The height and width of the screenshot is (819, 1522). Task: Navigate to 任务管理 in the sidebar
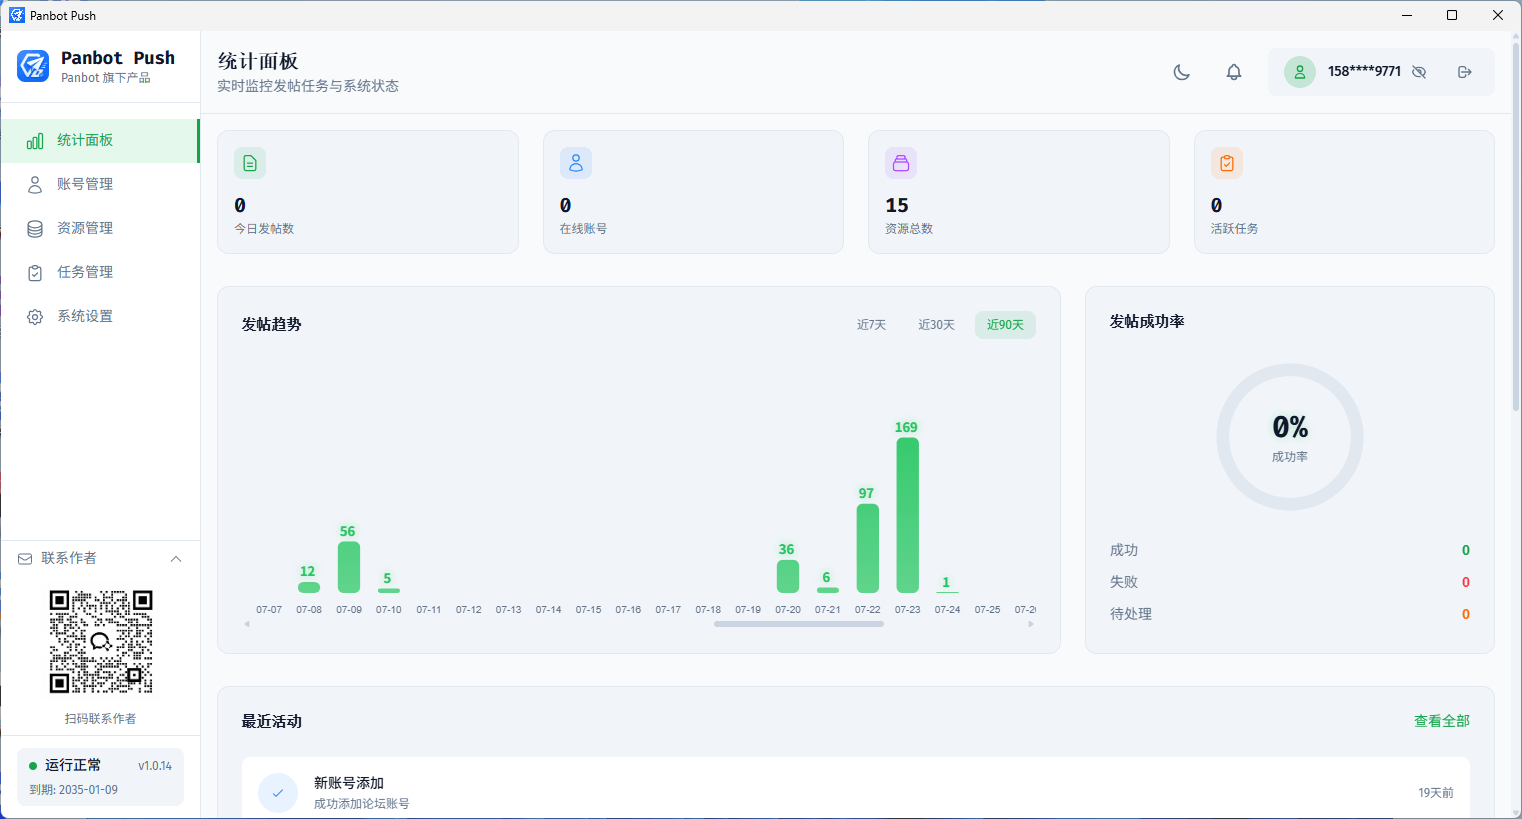coord(100,273)
